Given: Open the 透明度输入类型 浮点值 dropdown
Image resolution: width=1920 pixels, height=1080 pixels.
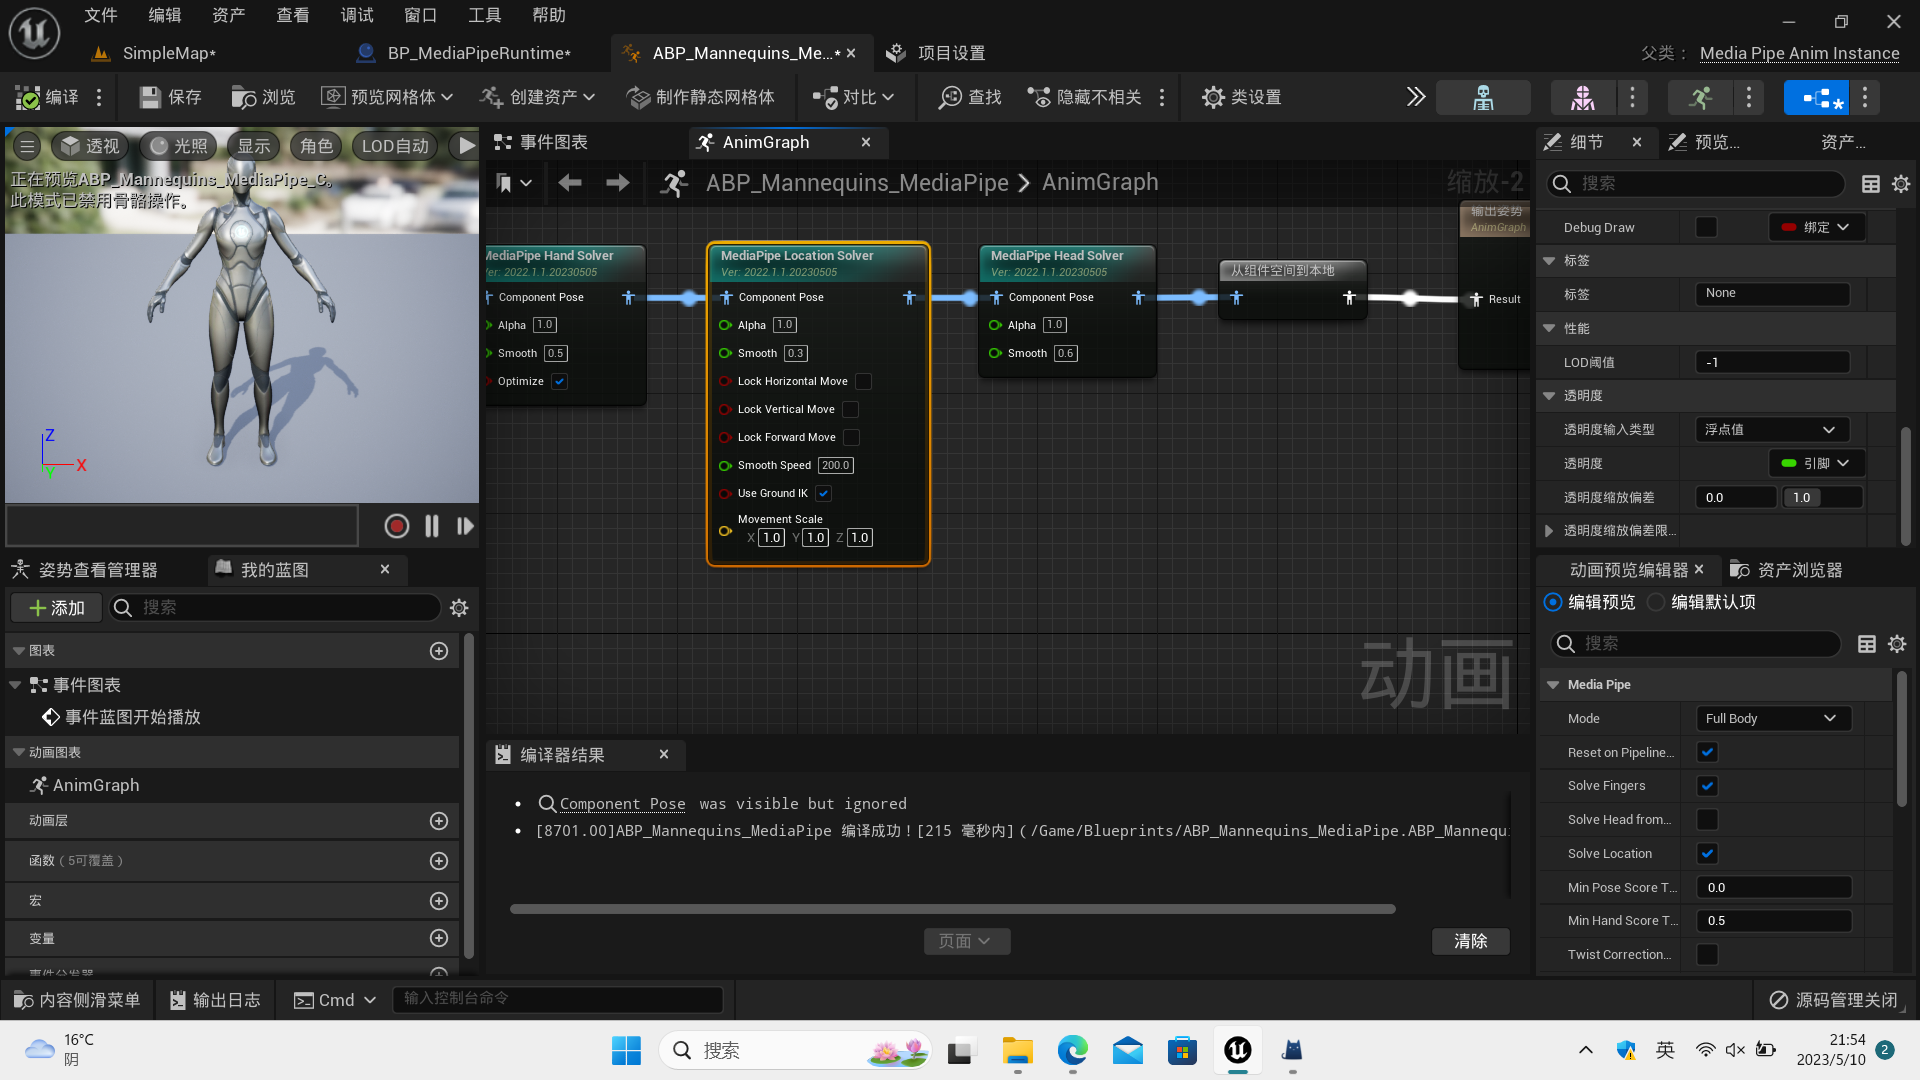Looking at the screenshot, I should 1771,429.
